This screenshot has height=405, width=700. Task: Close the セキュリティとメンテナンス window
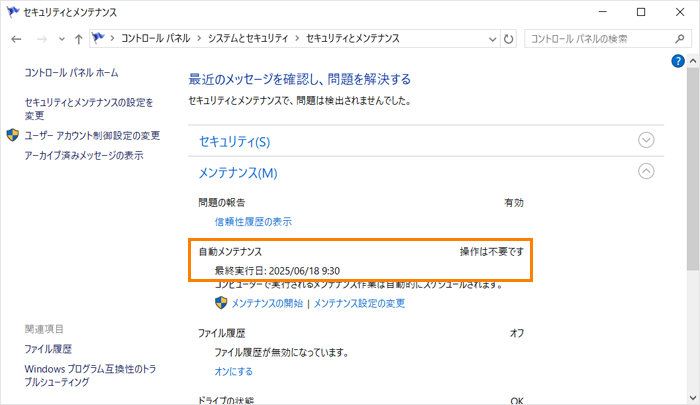680,12
